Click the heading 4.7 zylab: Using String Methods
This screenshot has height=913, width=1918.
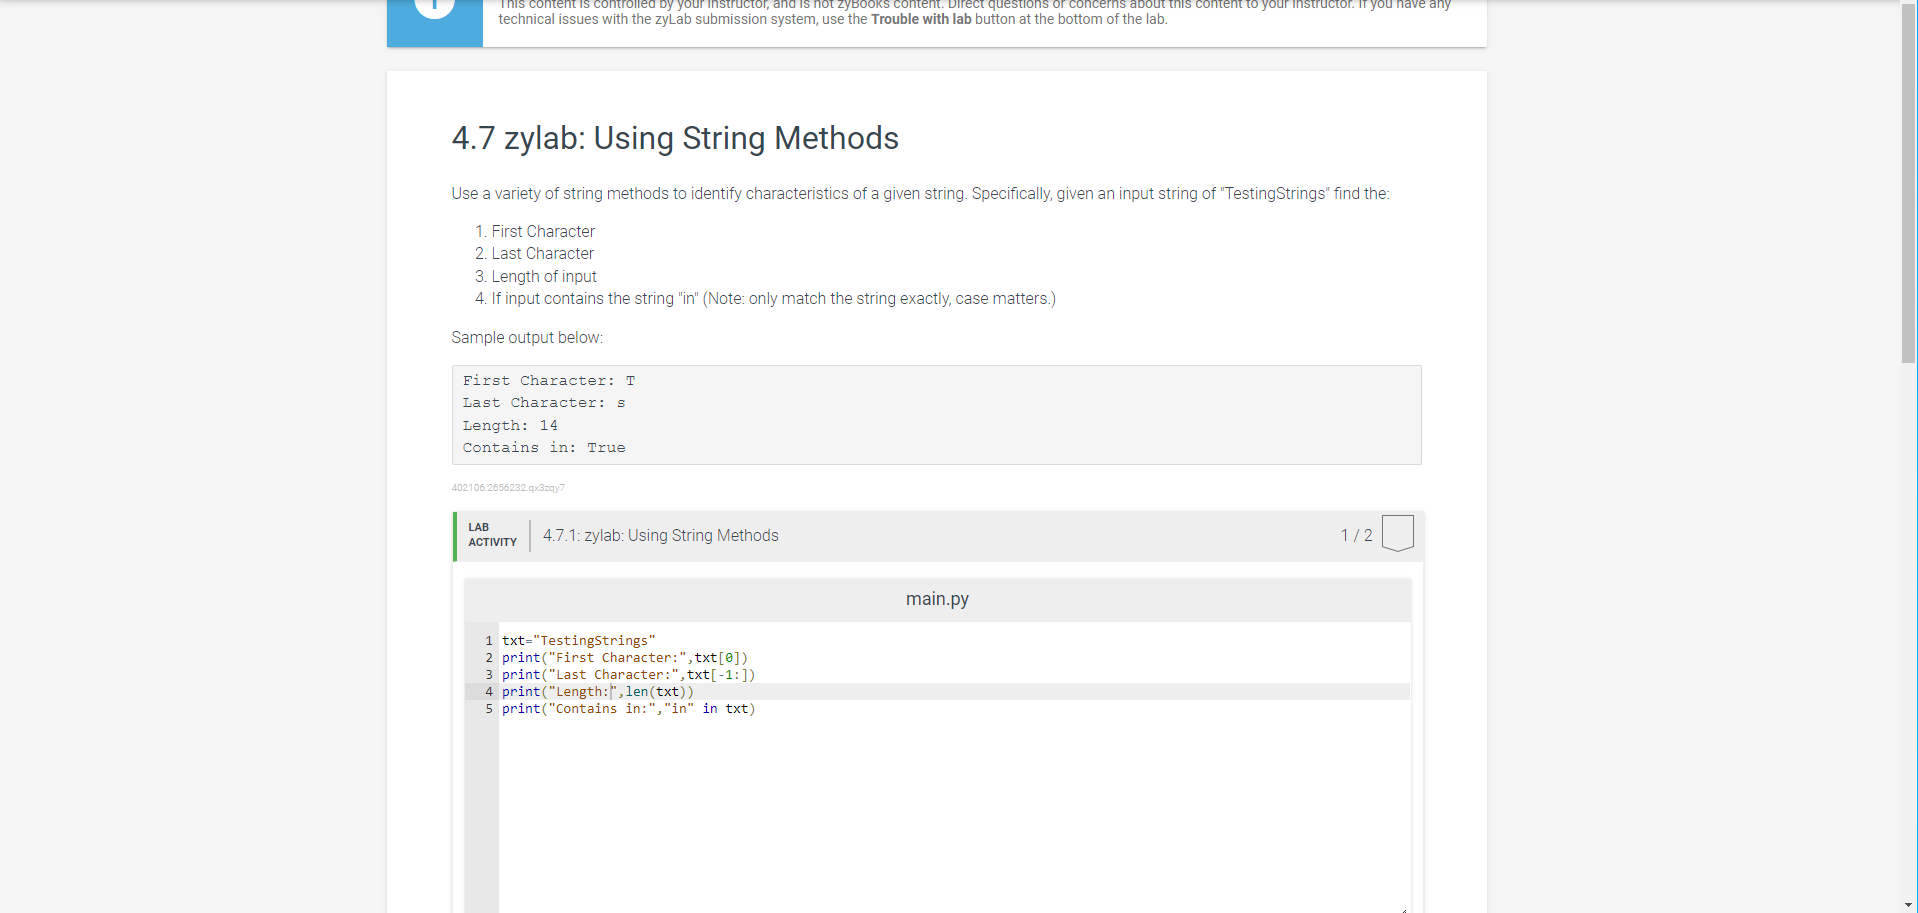tap(675, 138)
